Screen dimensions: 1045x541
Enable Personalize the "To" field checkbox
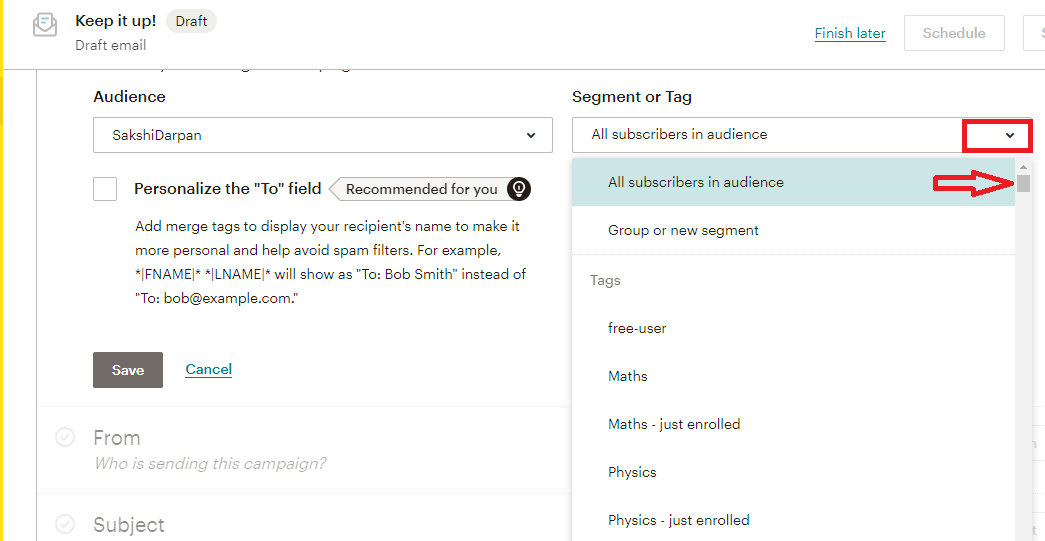pos(105,189)
